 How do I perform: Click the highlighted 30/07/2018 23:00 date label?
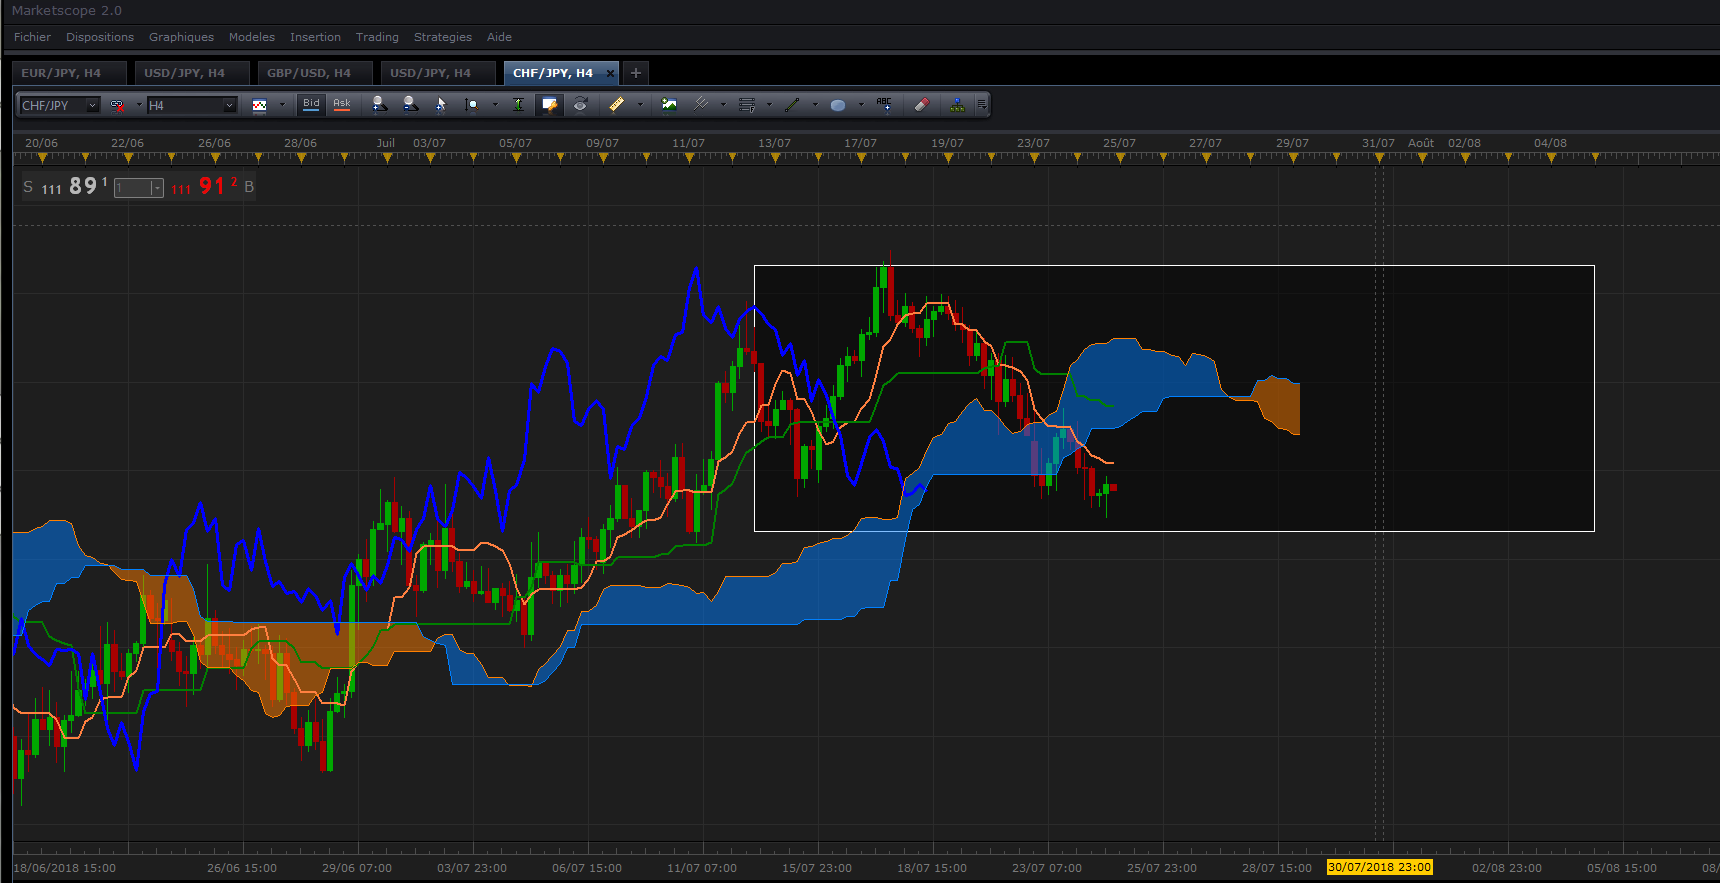click(x=1379, y=867)
